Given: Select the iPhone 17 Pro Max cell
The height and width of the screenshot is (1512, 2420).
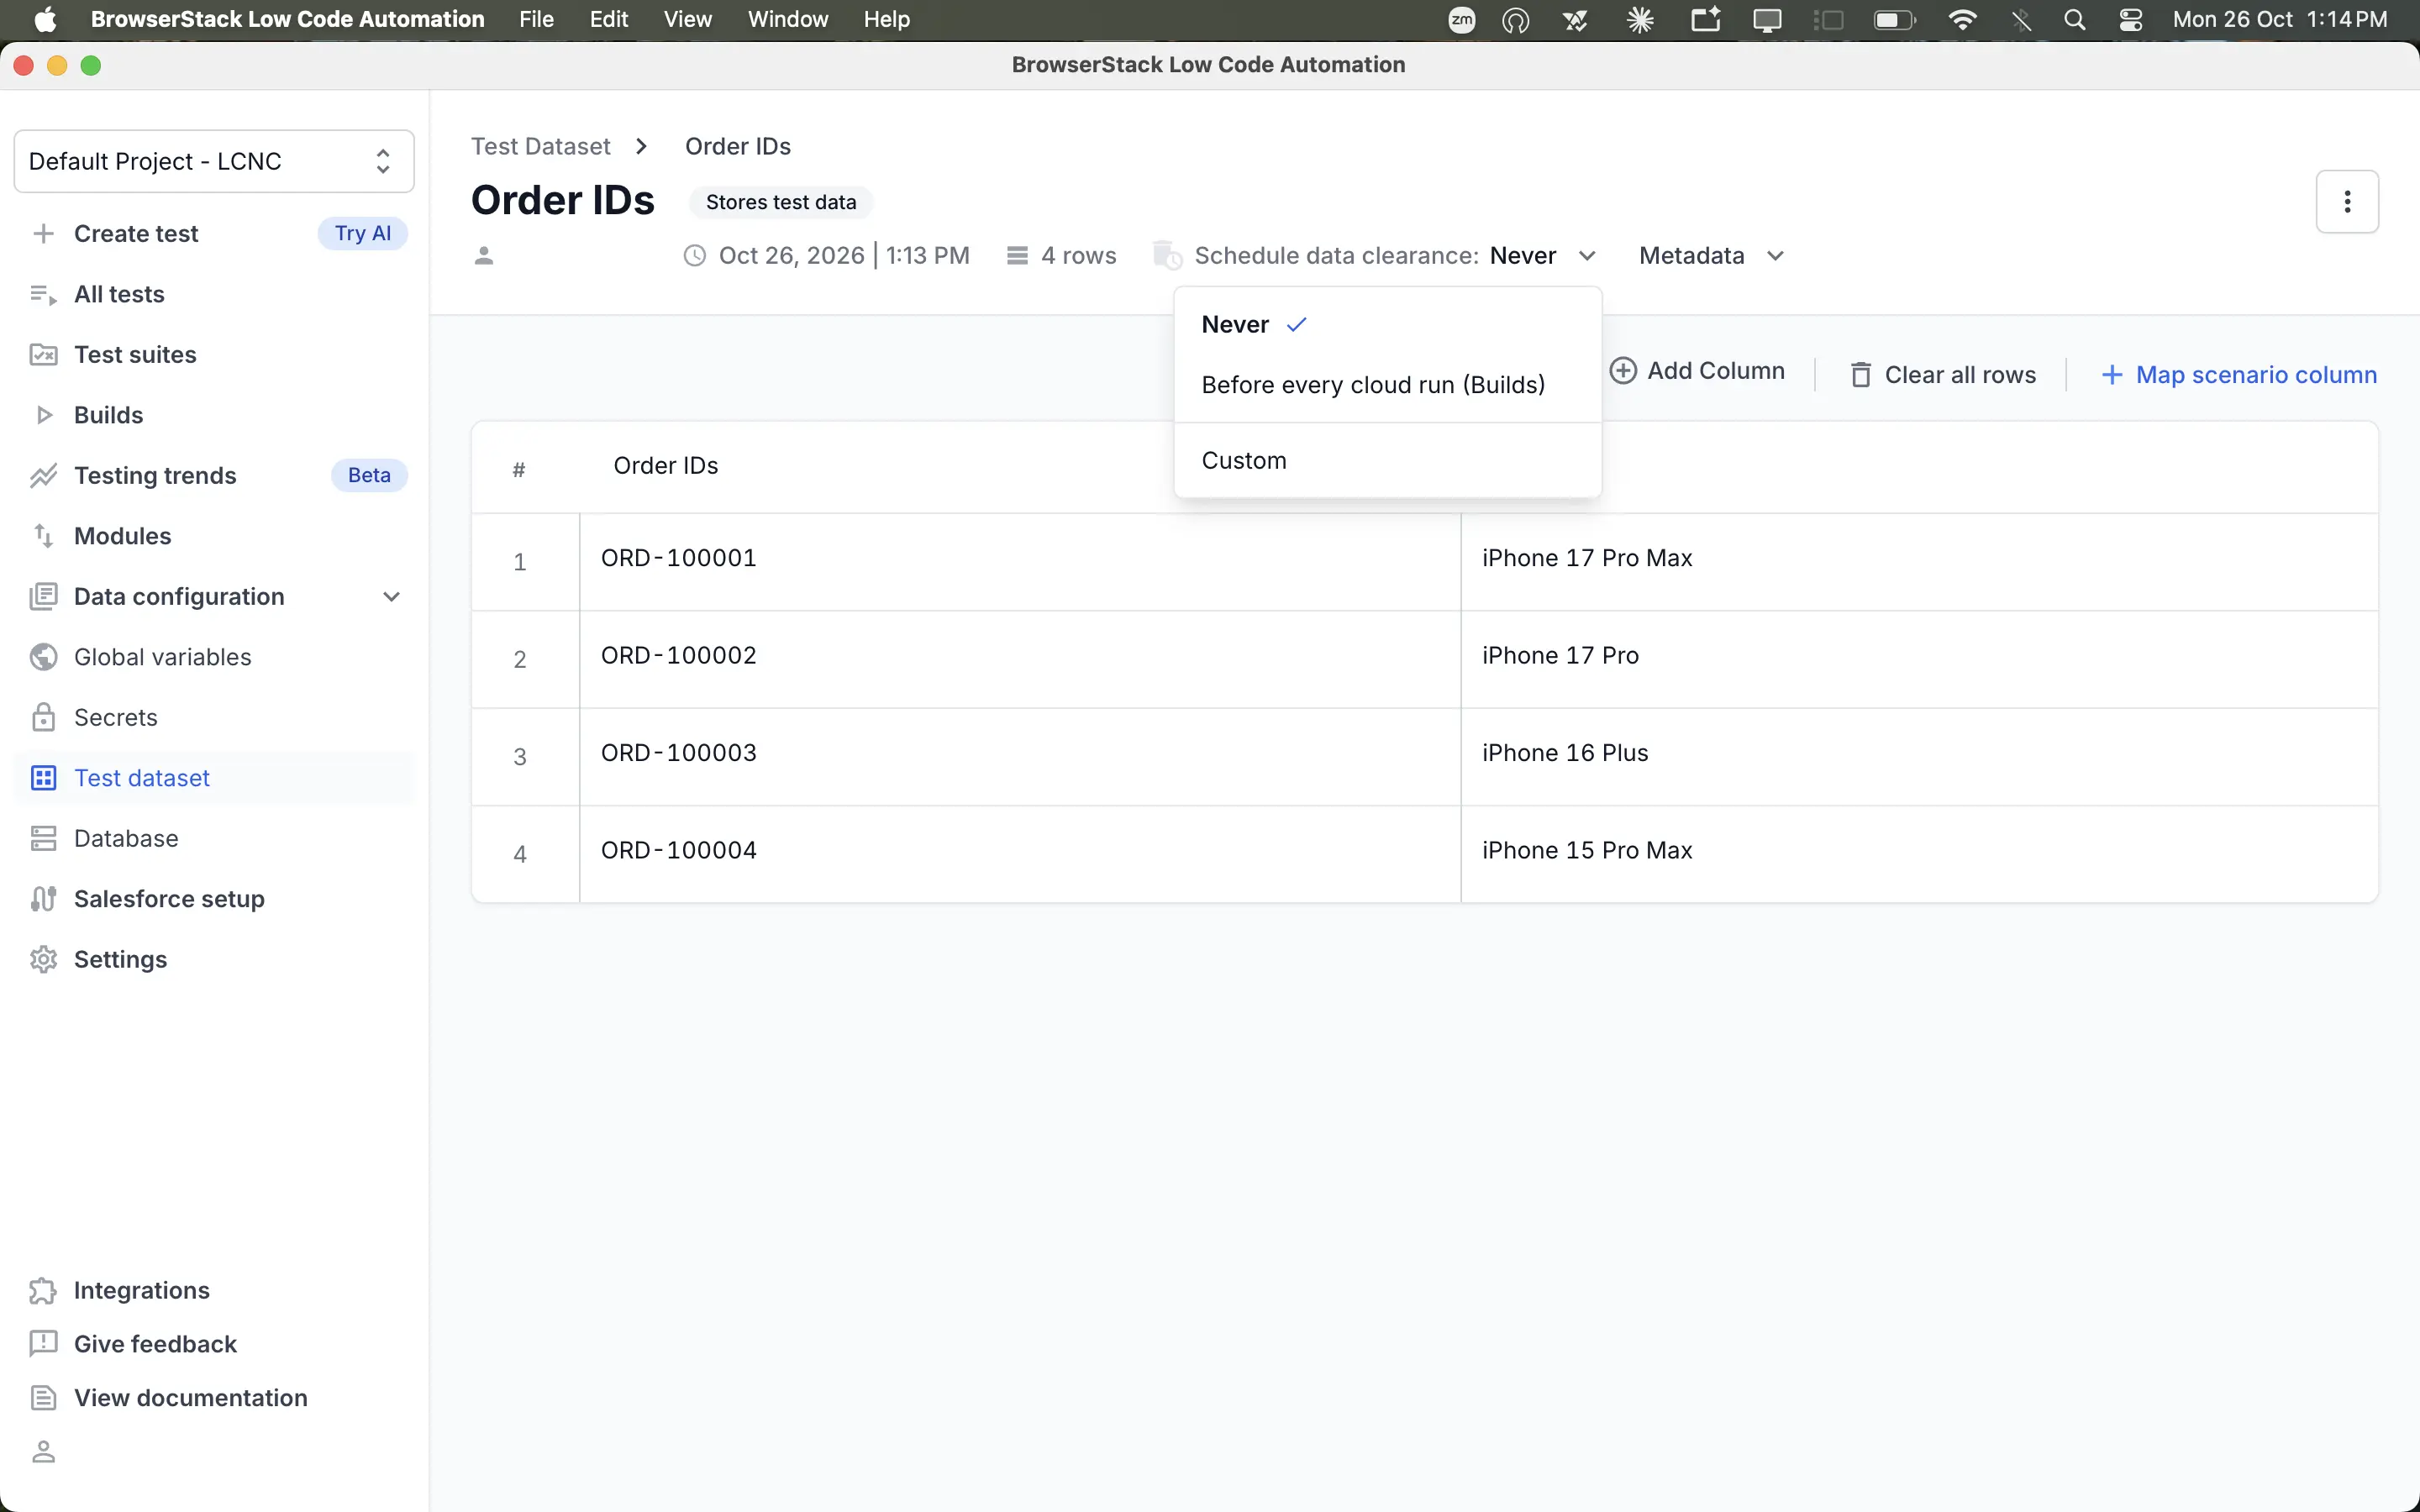Looking at the screenshot, I should (1919, 562).
